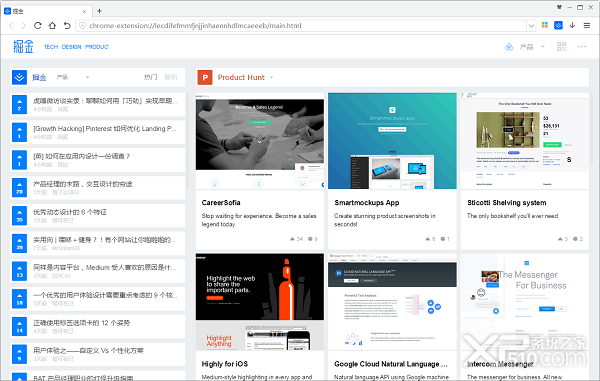This screenshot has width=600, height=381.
Task: Upvote the 自定义 Vs 个性化方案 article
Action: pyautogui.click(x=19, y=354)
